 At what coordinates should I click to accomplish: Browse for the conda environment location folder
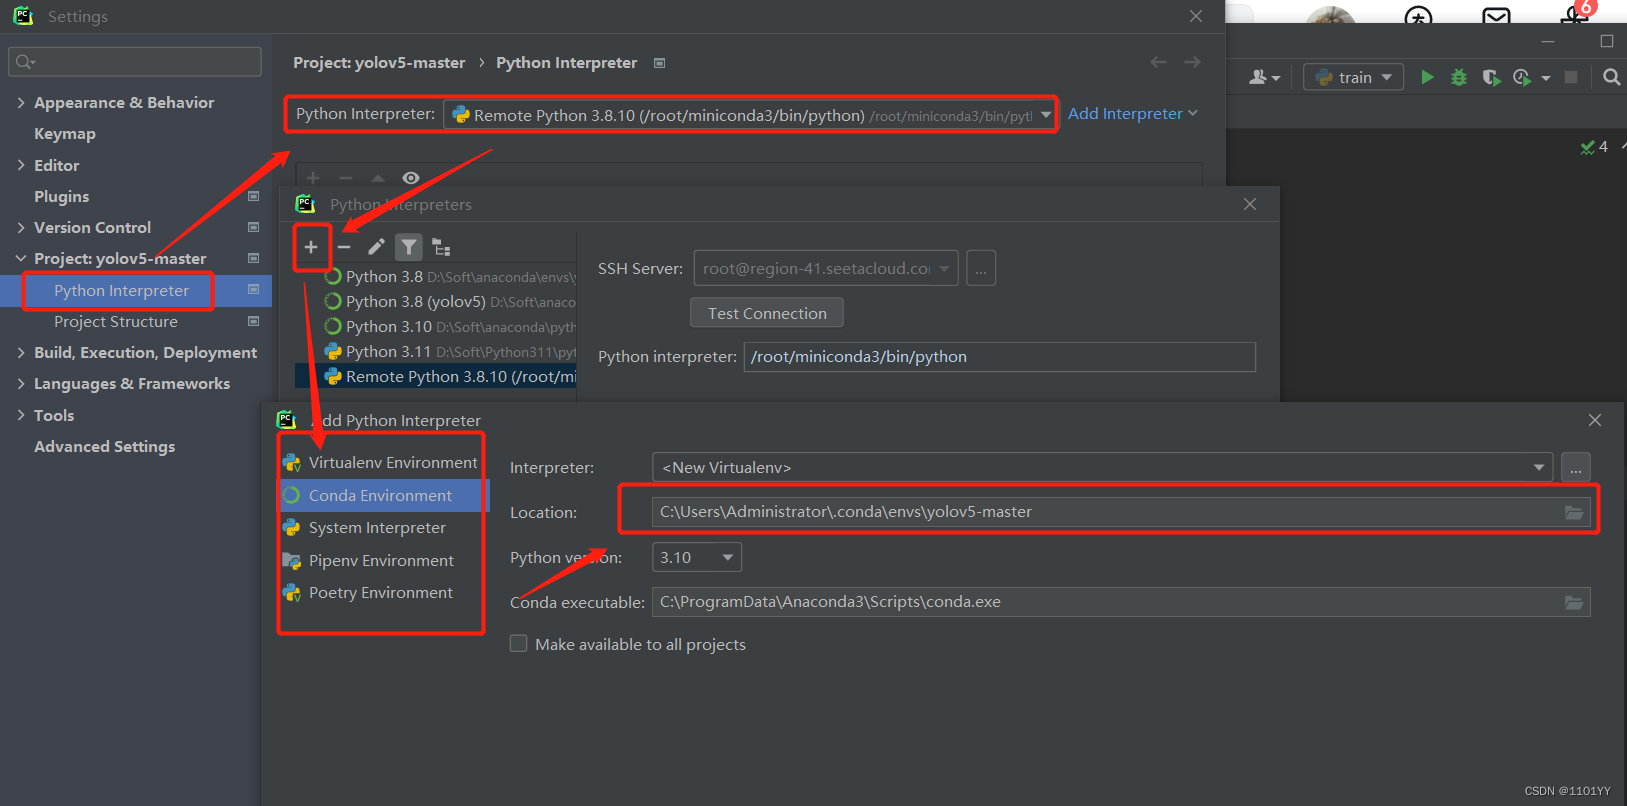(1574, 512)
